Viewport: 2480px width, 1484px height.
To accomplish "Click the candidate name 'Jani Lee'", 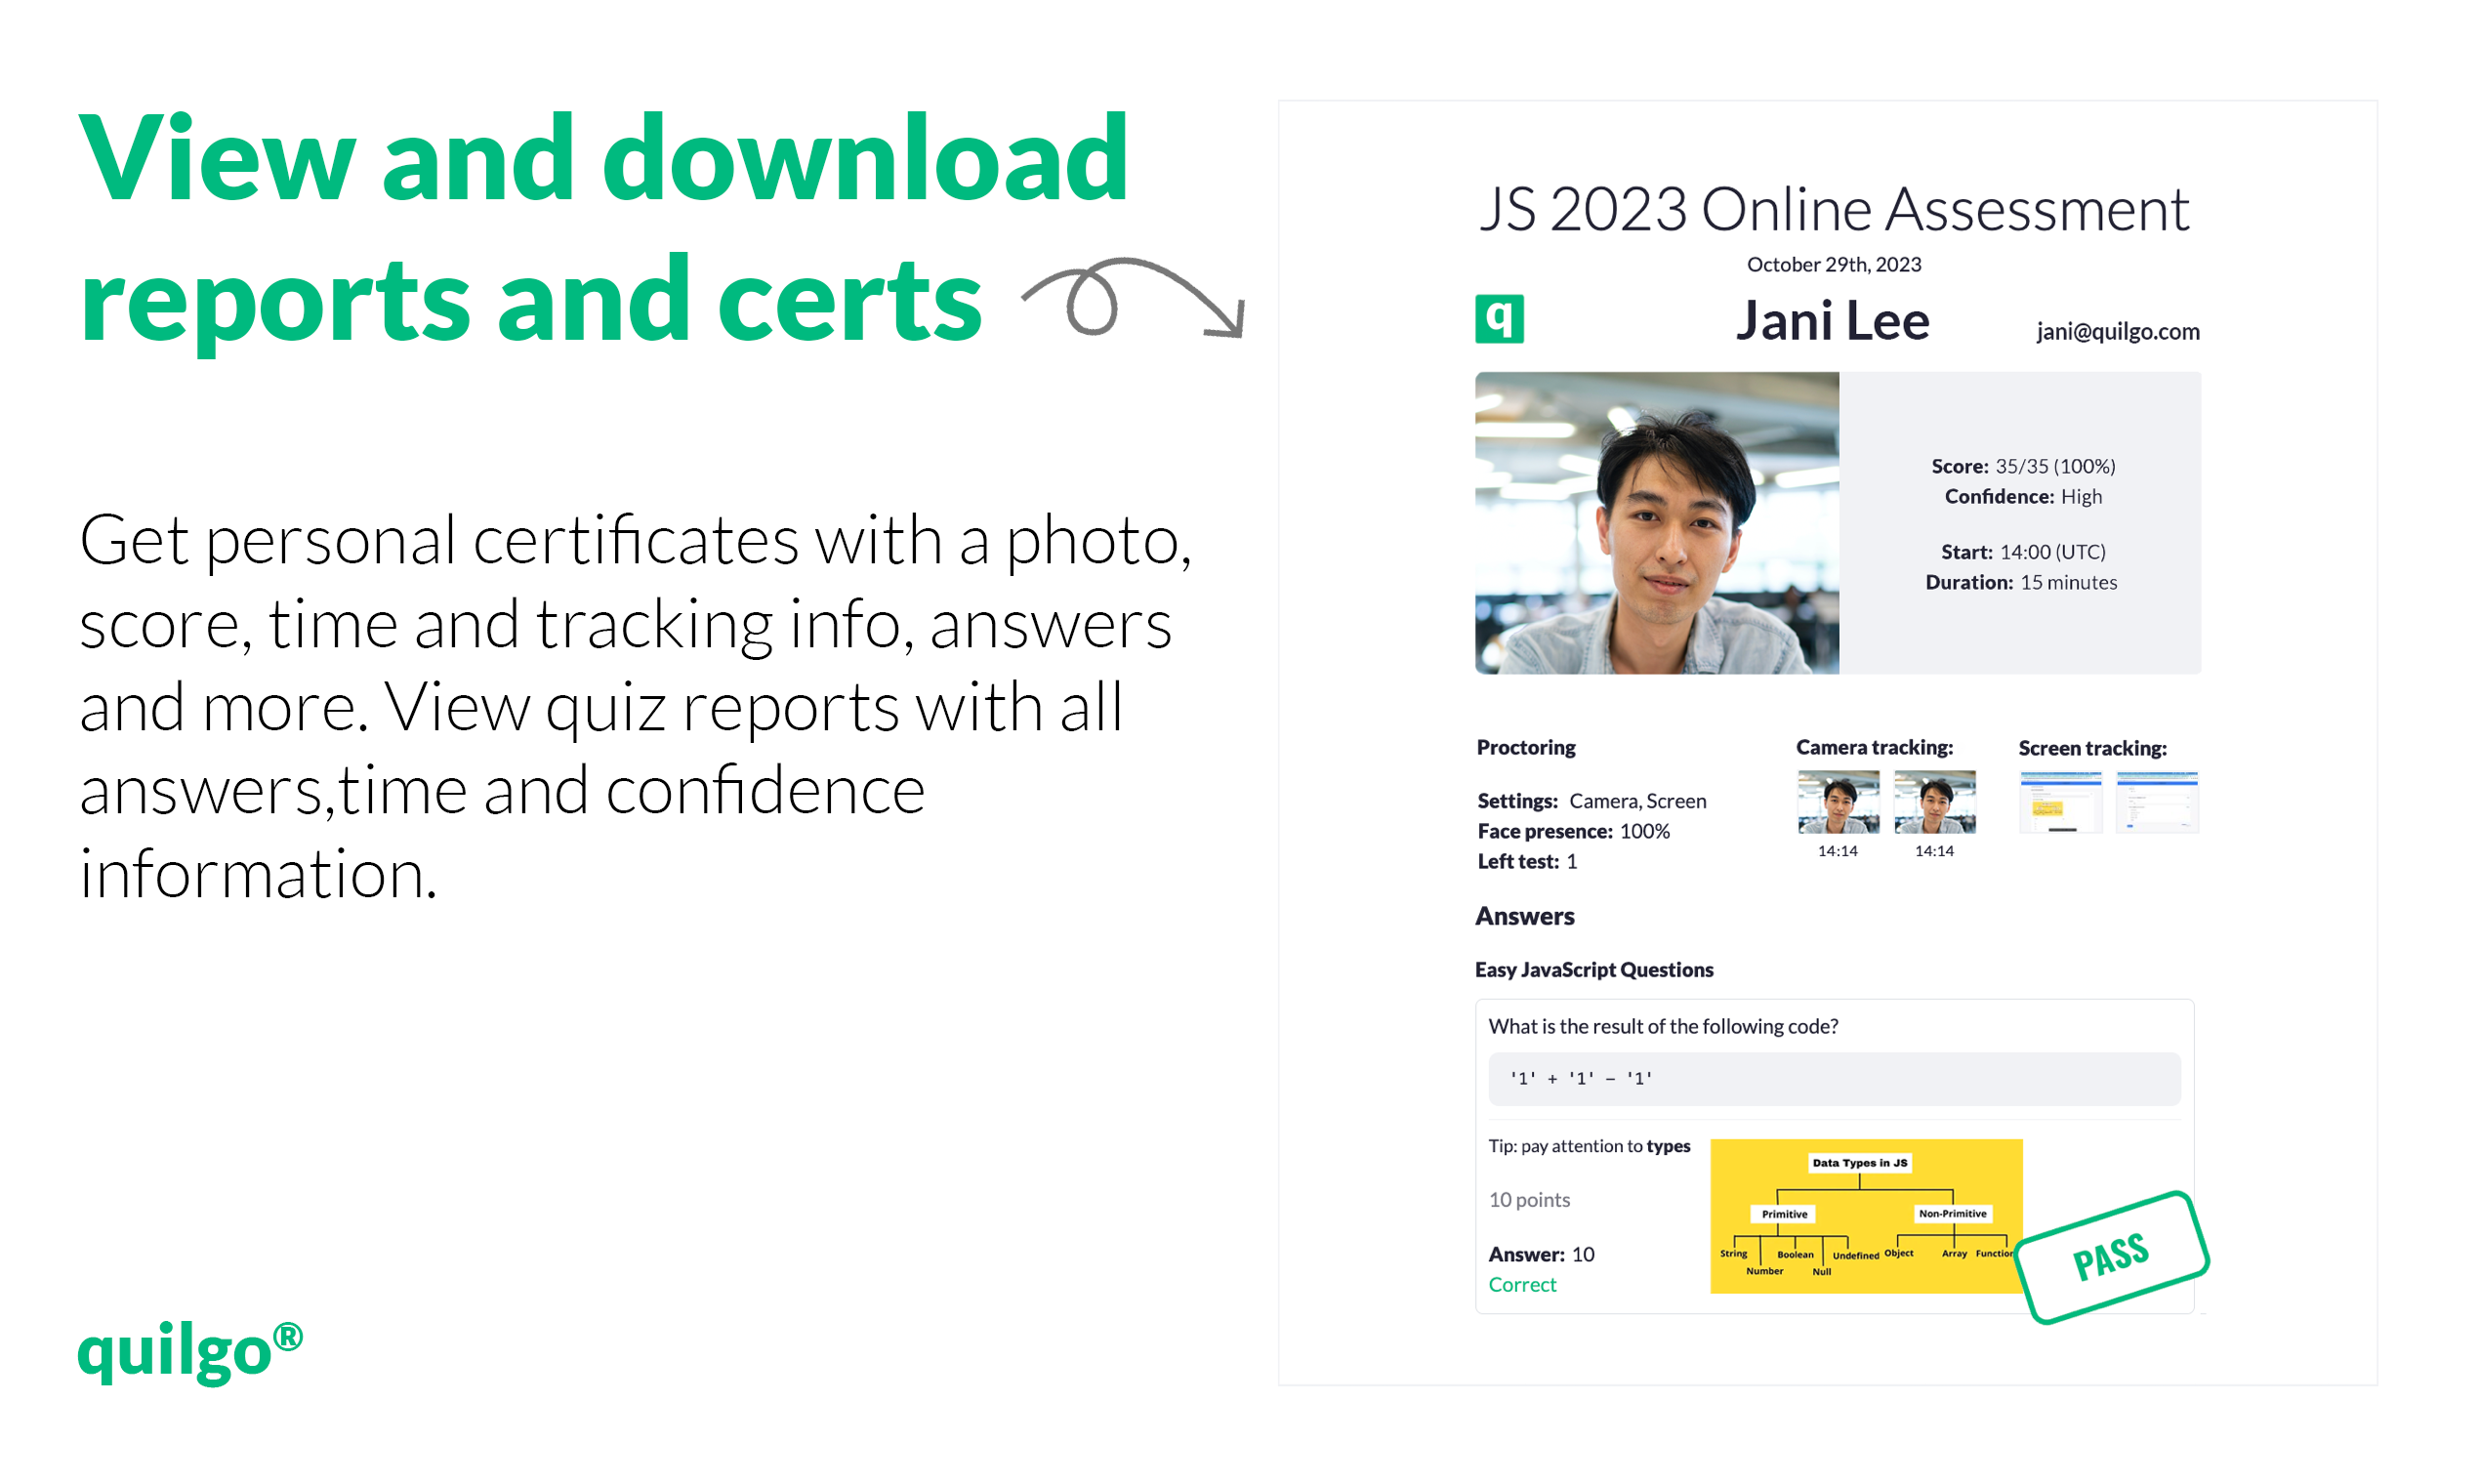I will (1832, 321).
